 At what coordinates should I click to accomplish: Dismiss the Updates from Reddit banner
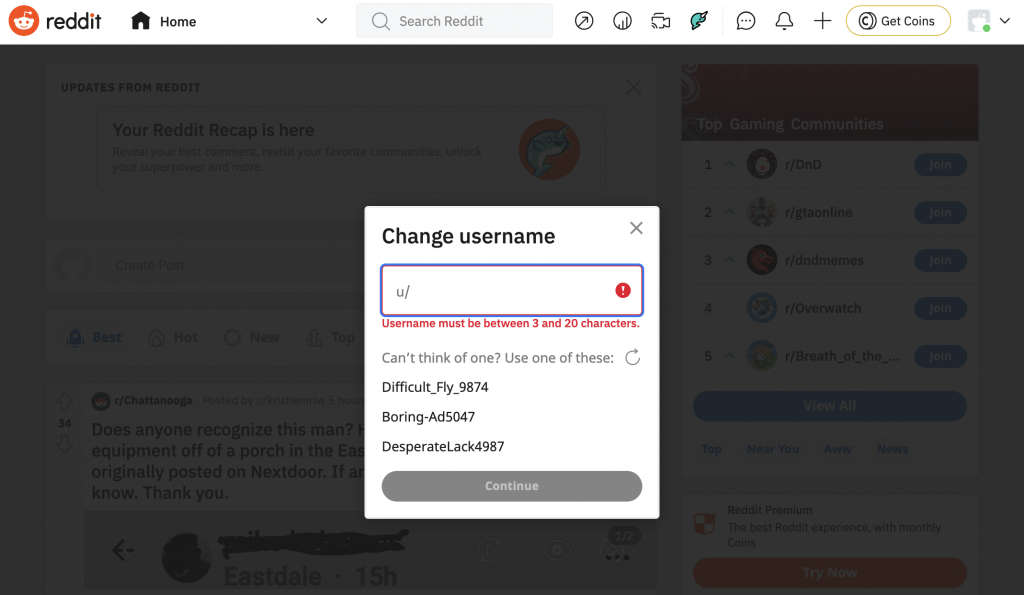pyautogui.click(x=633, y=87)
